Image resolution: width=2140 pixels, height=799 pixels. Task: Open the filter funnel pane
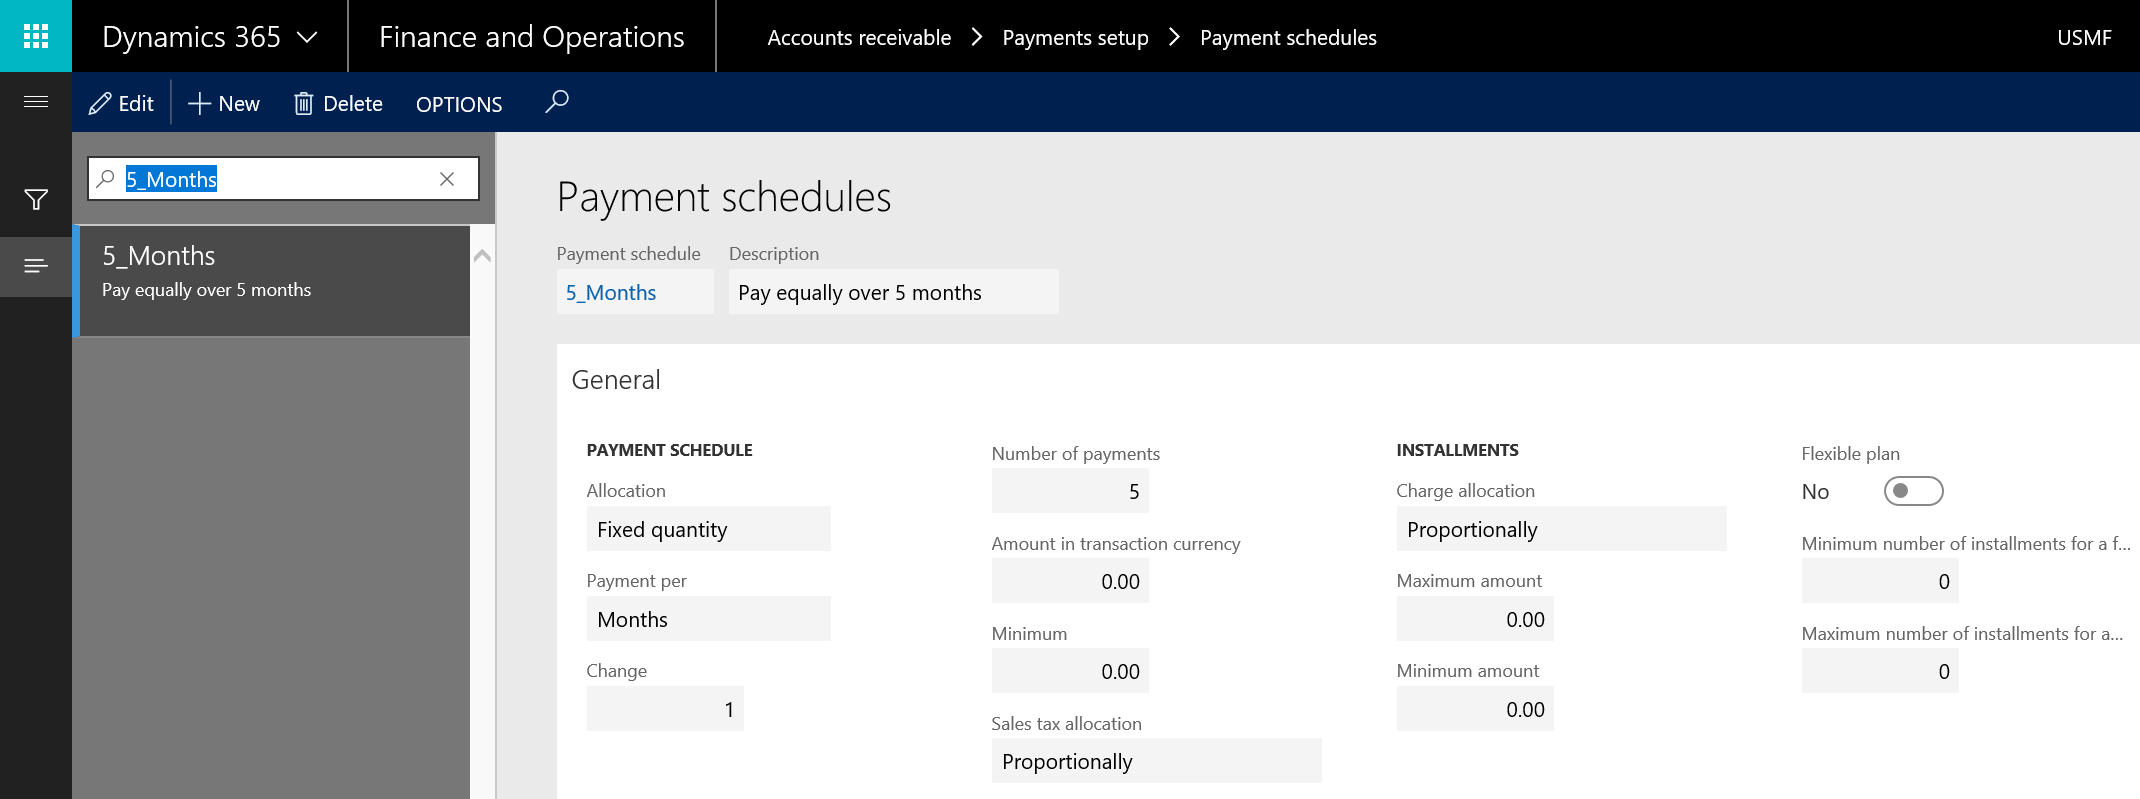(x=36, y=200)
